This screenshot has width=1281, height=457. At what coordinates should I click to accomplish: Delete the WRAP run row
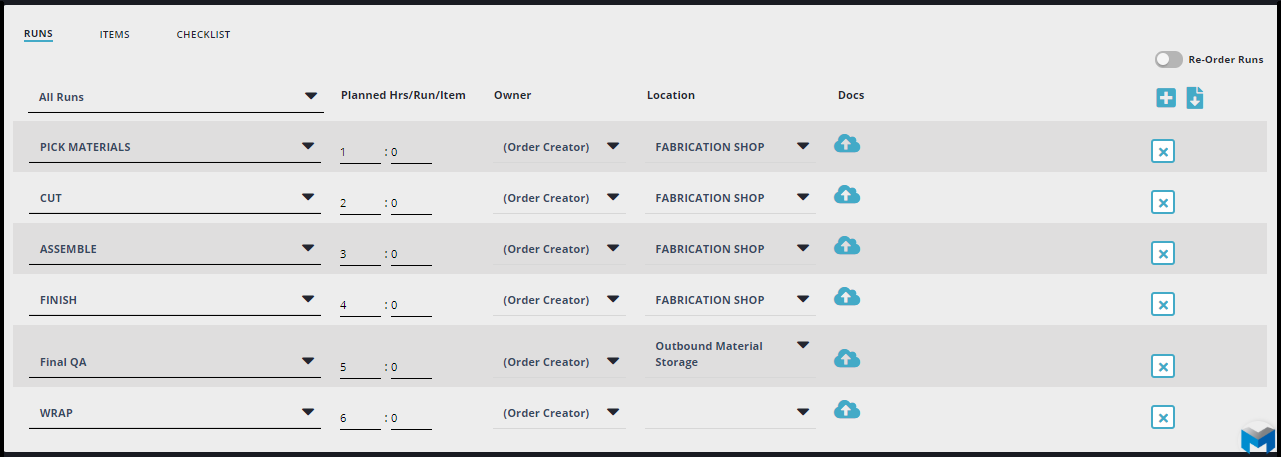(x=1162, y=417)
